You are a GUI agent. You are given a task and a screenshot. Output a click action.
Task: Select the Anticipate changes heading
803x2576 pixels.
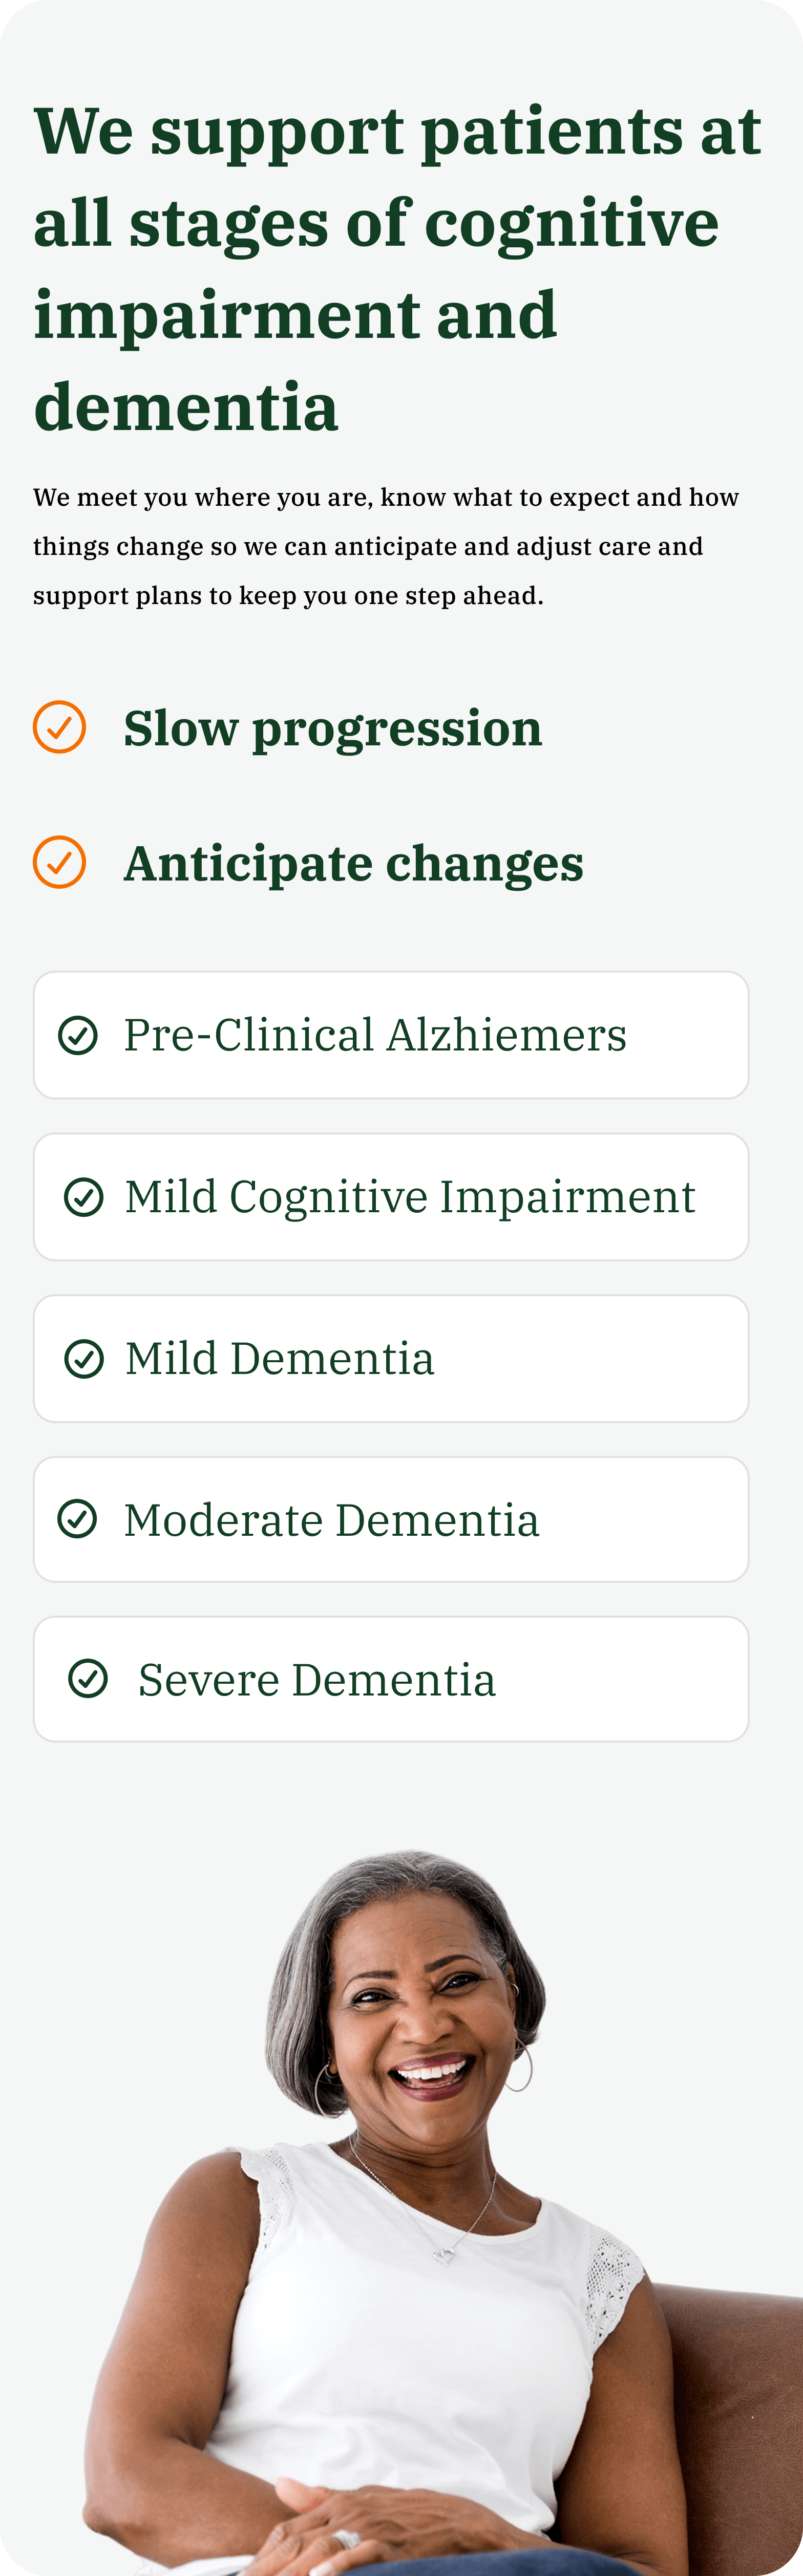[353, 863]
